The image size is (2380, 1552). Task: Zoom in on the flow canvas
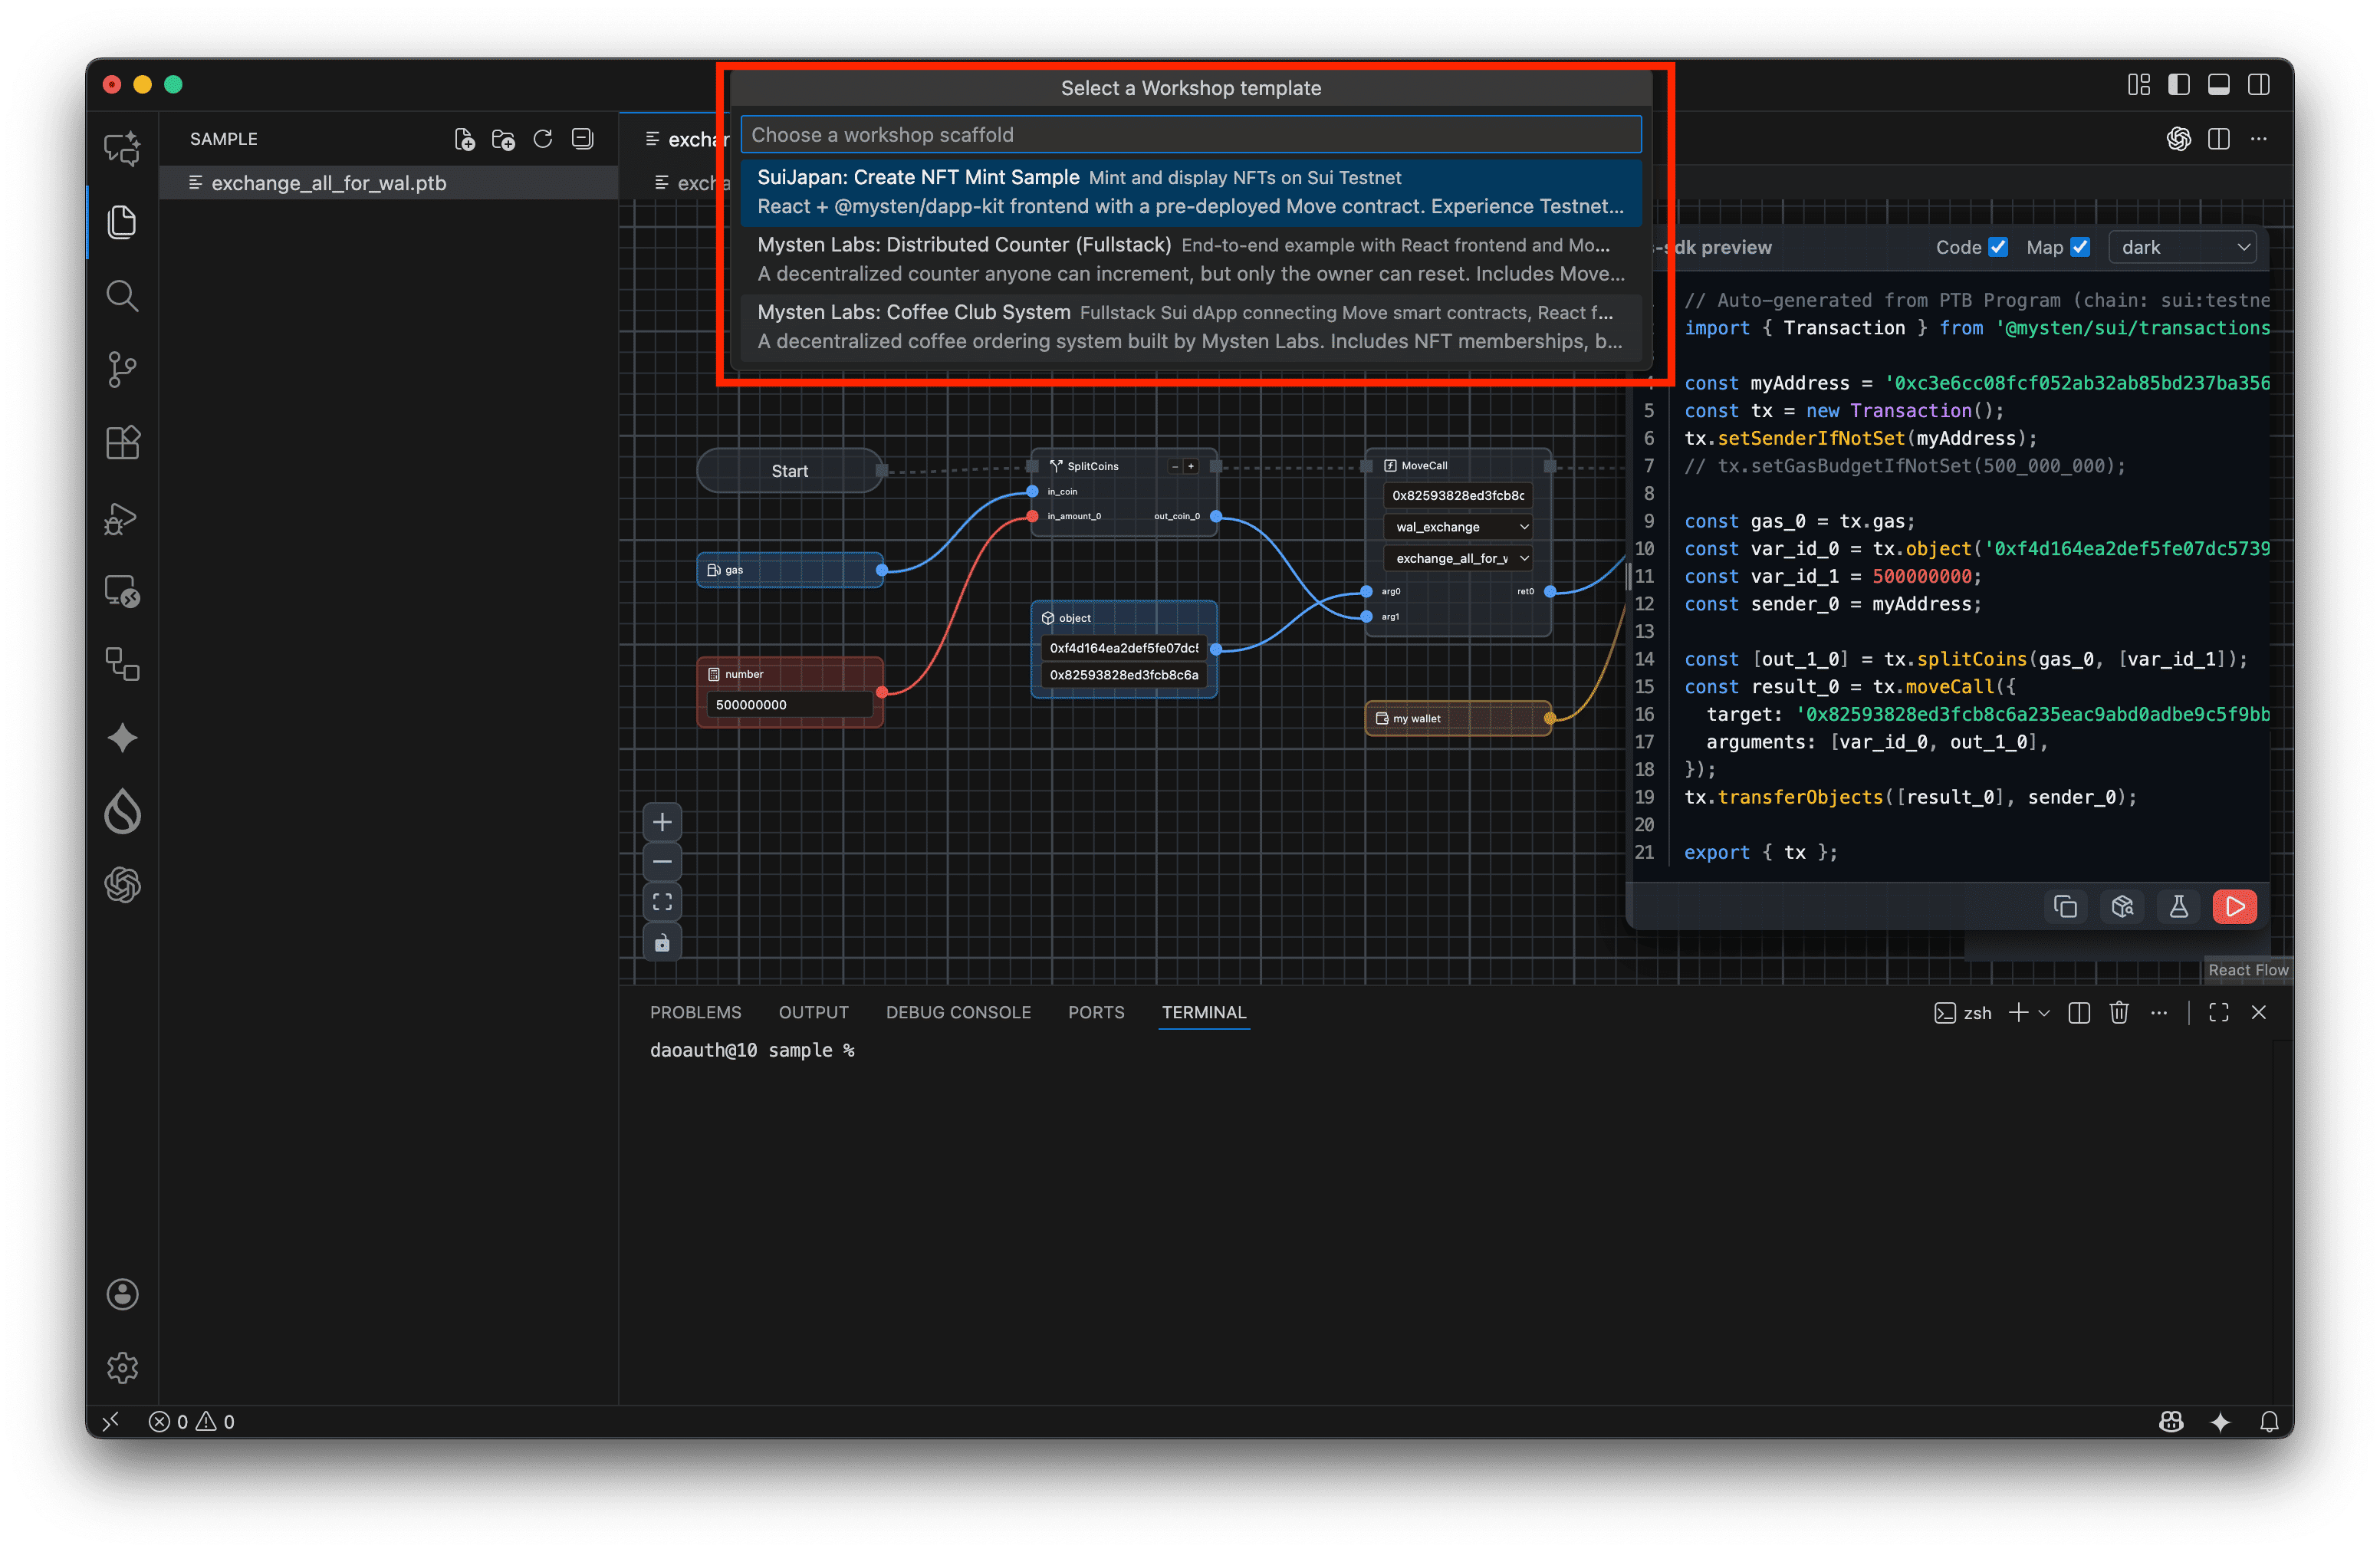(662, 823)
